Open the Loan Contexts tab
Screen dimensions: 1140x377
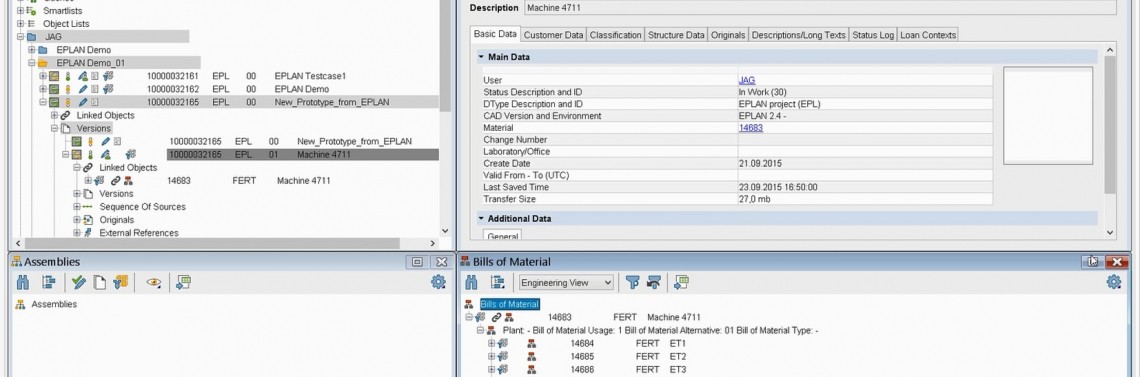pyautogui.click(x=928, y=35)
